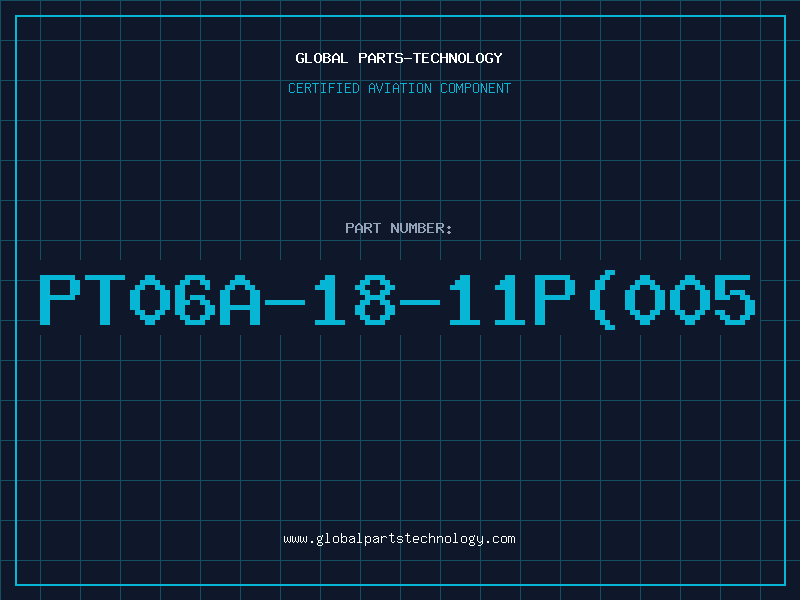Open the www.globalpartstechnology.com link

(399, 539)
